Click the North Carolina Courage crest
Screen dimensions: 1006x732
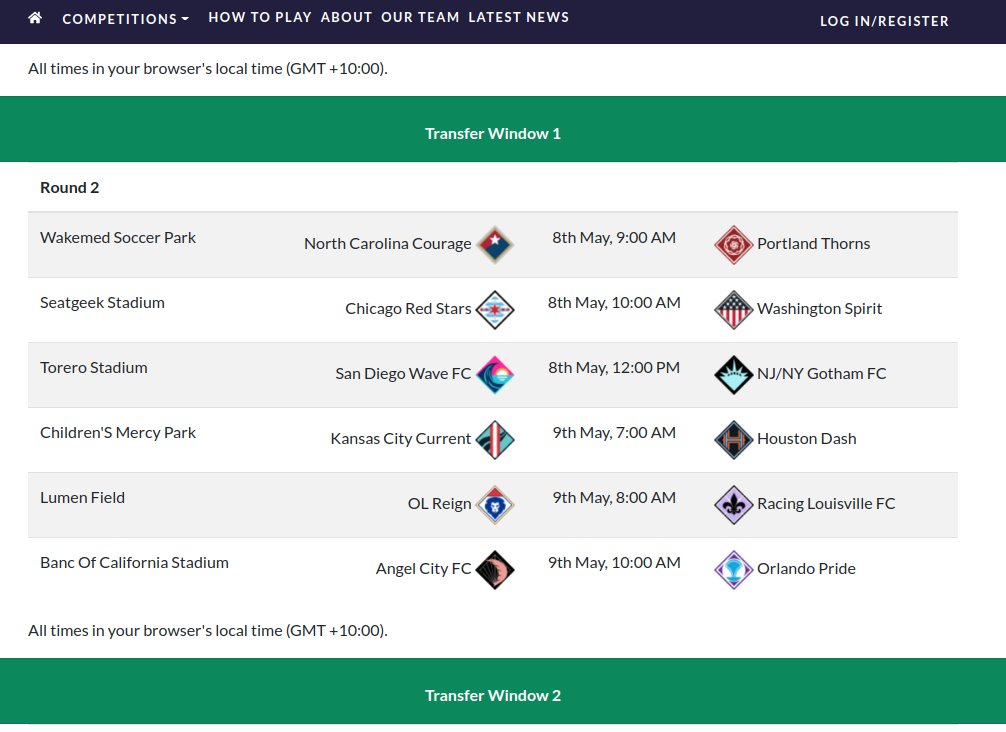coord(495,244)
